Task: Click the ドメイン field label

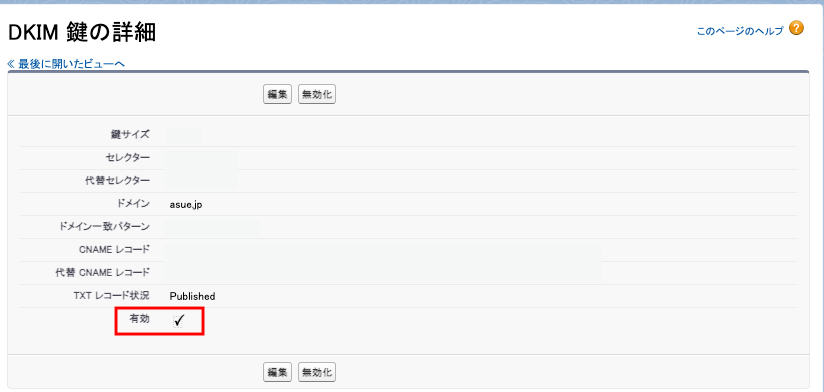Action: [x=134, y=204]
